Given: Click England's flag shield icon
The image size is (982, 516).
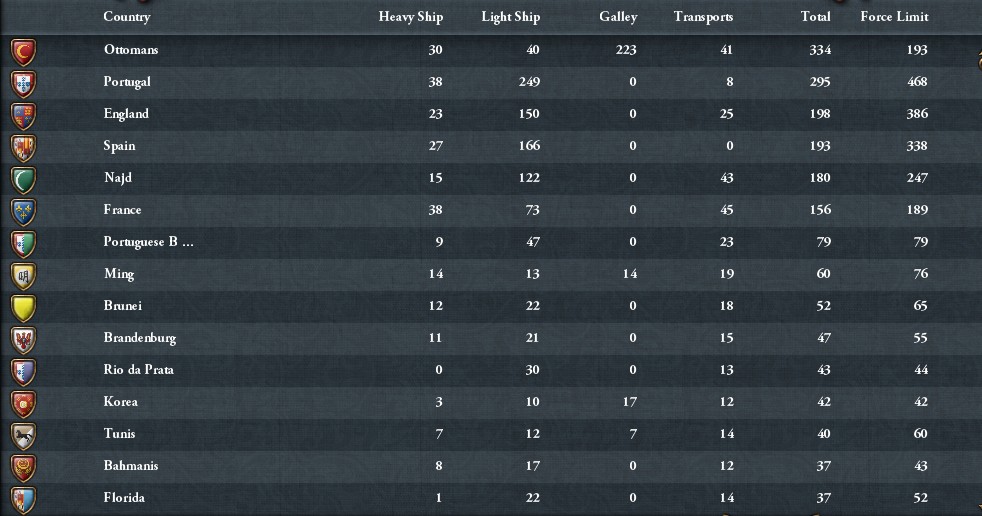Looking at the screenshot, I should tap(23, 114).
